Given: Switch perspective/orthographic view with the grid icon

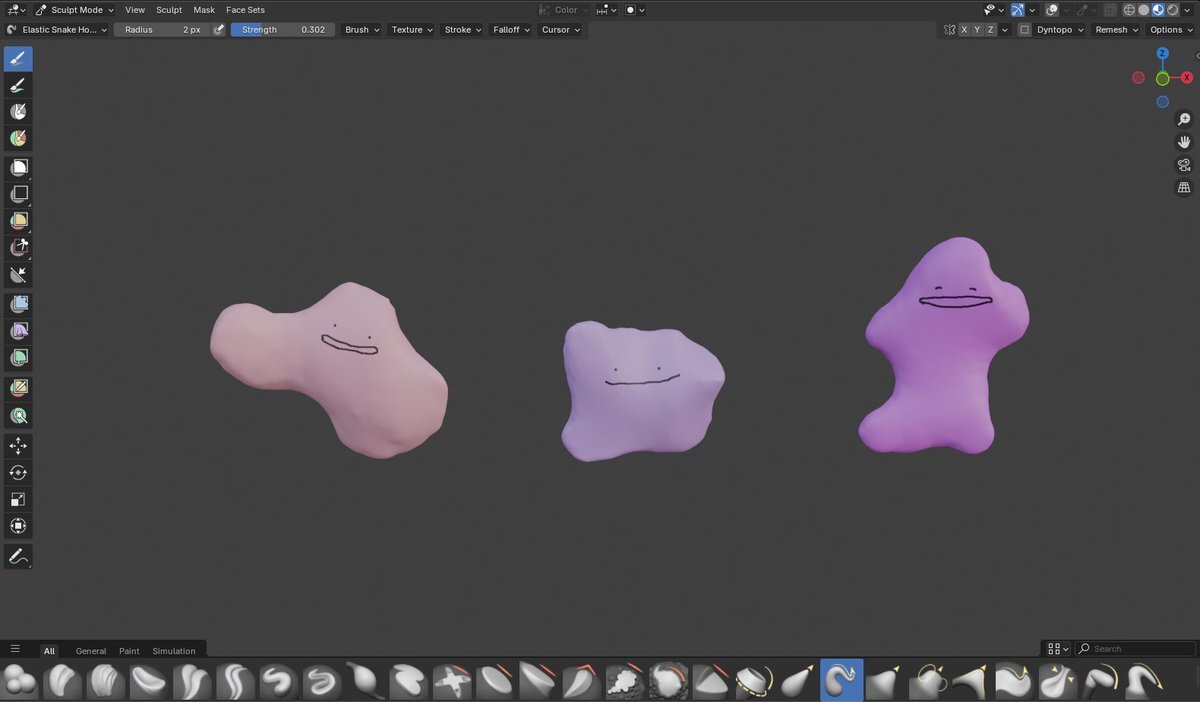Looking at the screenshot, I should [x=1184, y=188].
